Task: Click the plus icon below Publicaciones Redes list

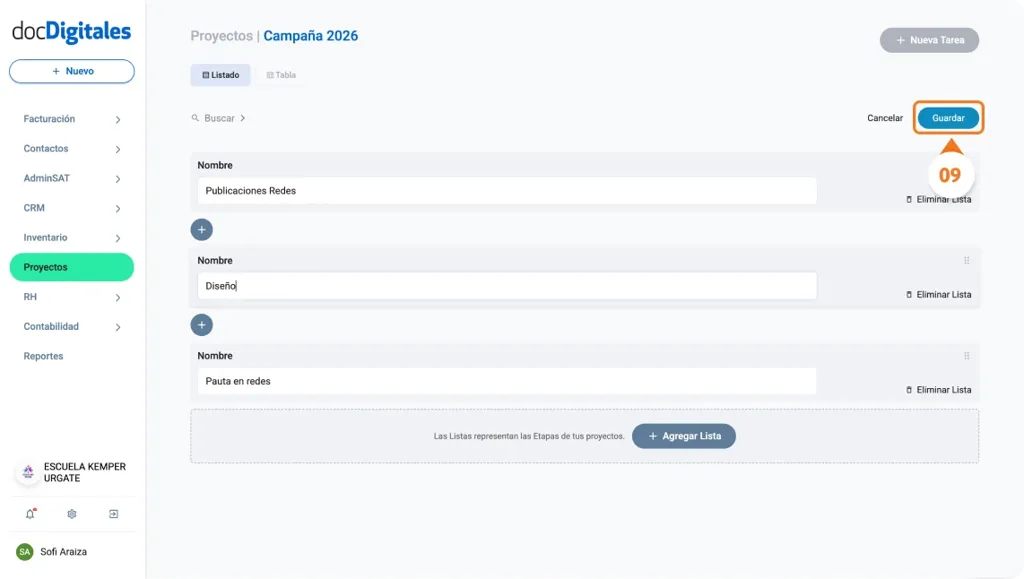Action: (x=201, y=229)
